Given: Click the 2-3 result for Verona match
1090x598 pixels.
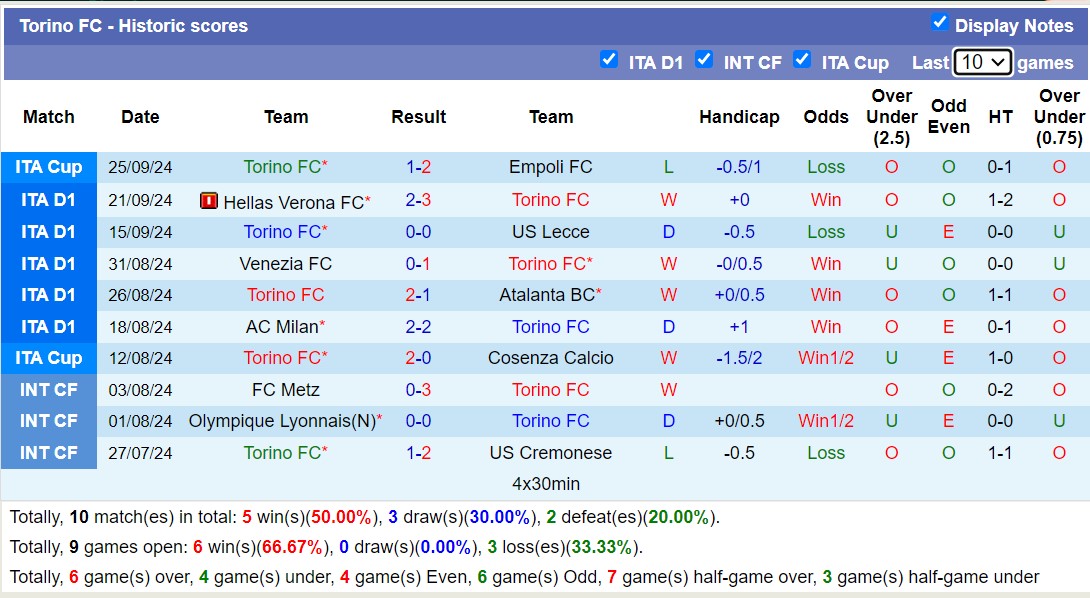Looking at the screenshot, I should point(418,200).
